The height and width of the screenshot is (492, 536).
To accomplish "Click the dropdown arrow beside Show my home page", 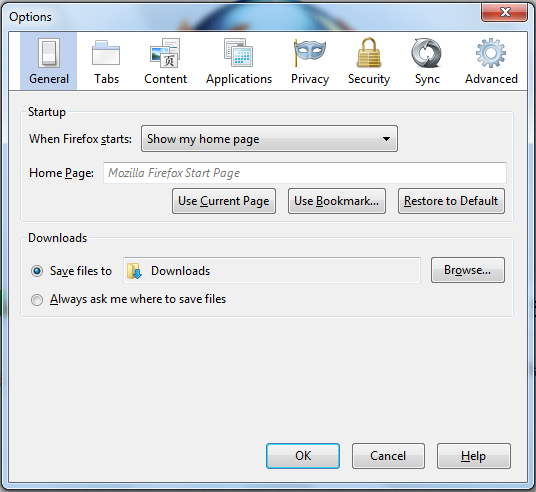I will pos(386,139).
